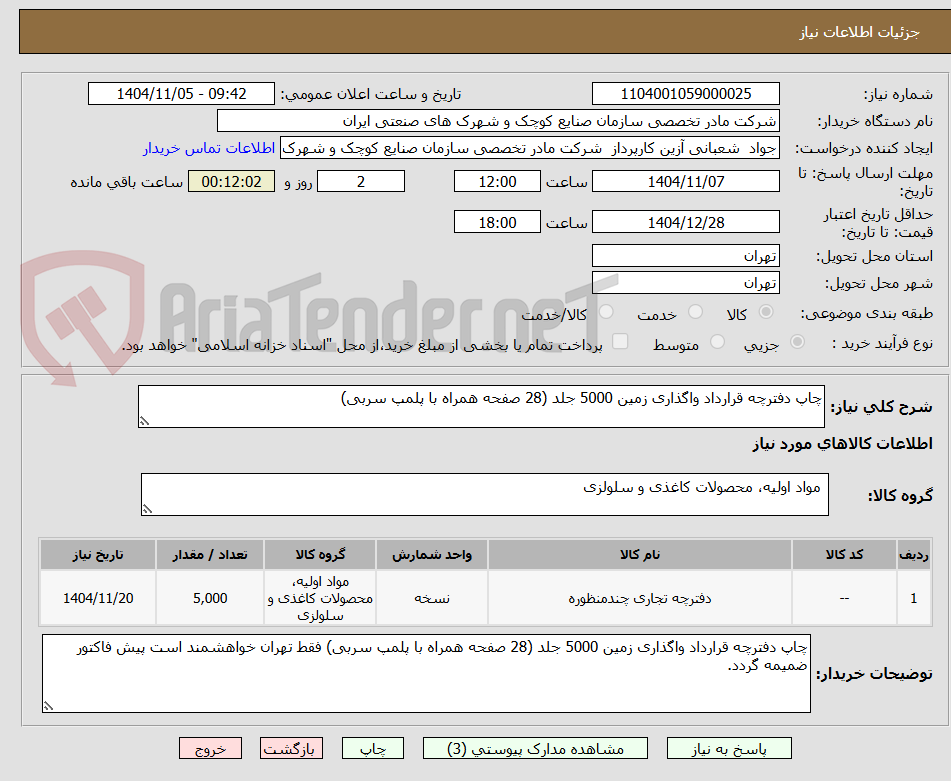Select the جزیی purchase process option
Screen dimensions: 951x781
[x=795, y=342]
